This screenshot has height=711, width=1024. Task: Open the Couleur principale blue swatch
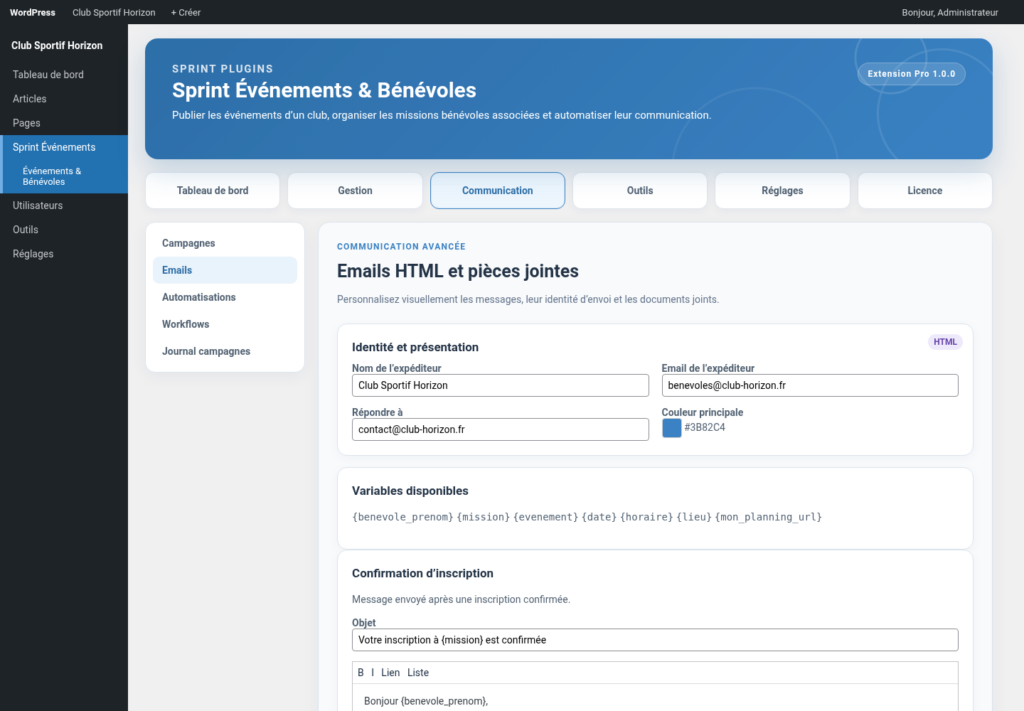click(x=671, y=428)
